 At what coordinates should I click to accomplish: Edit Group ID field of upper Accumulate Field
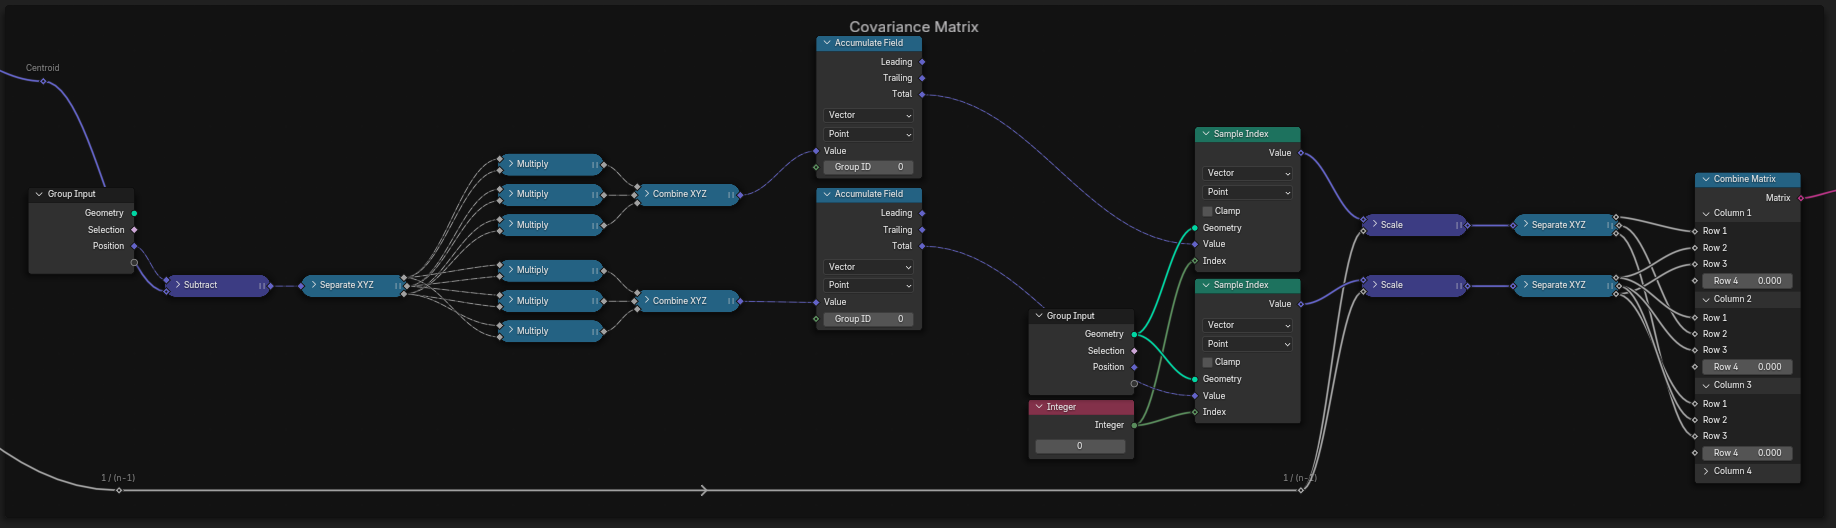tap(869, 167)
